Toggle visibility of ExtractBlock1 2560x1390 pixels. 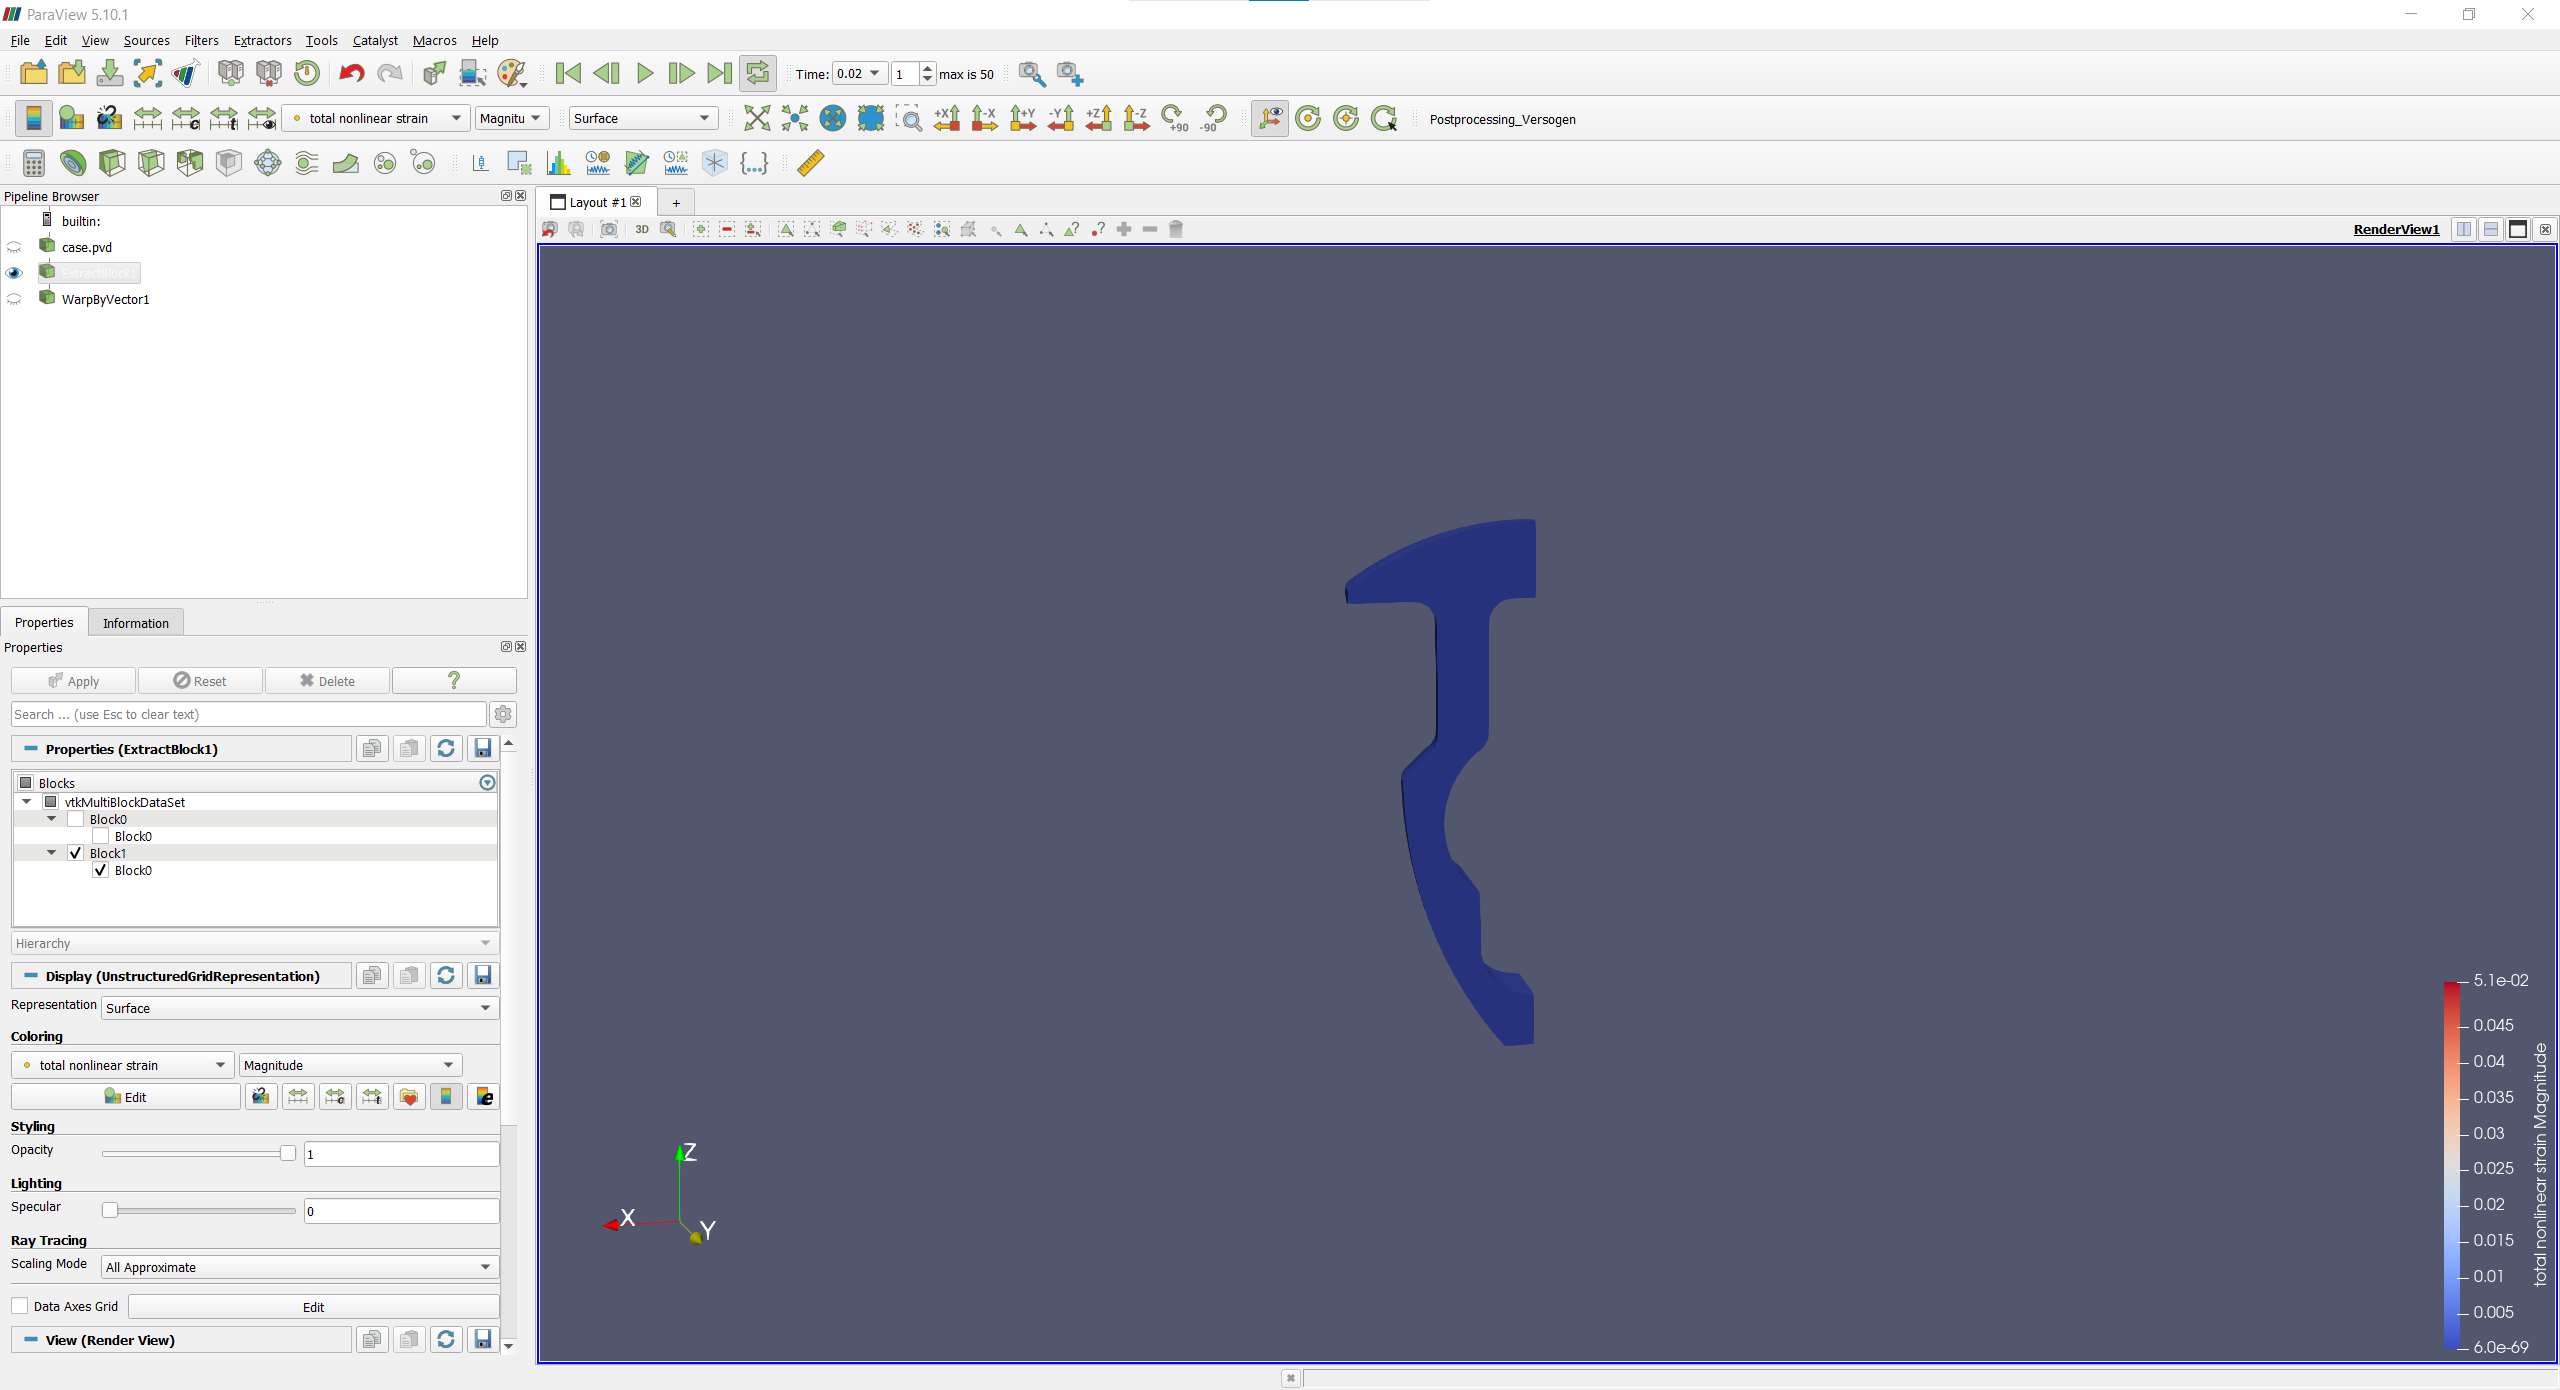click(x=15, y=272)
